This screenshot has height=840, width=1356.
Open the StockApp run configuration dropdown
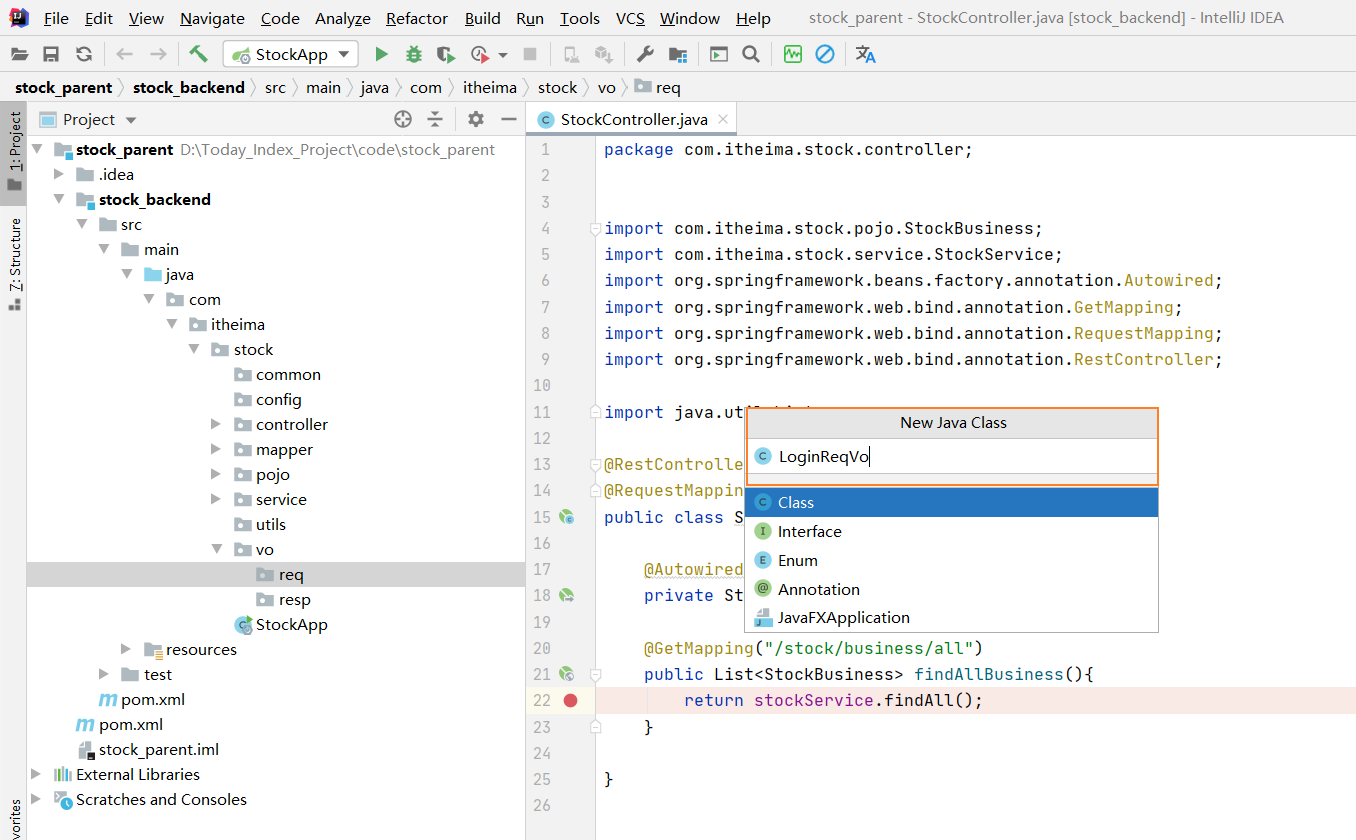[290, 54]
